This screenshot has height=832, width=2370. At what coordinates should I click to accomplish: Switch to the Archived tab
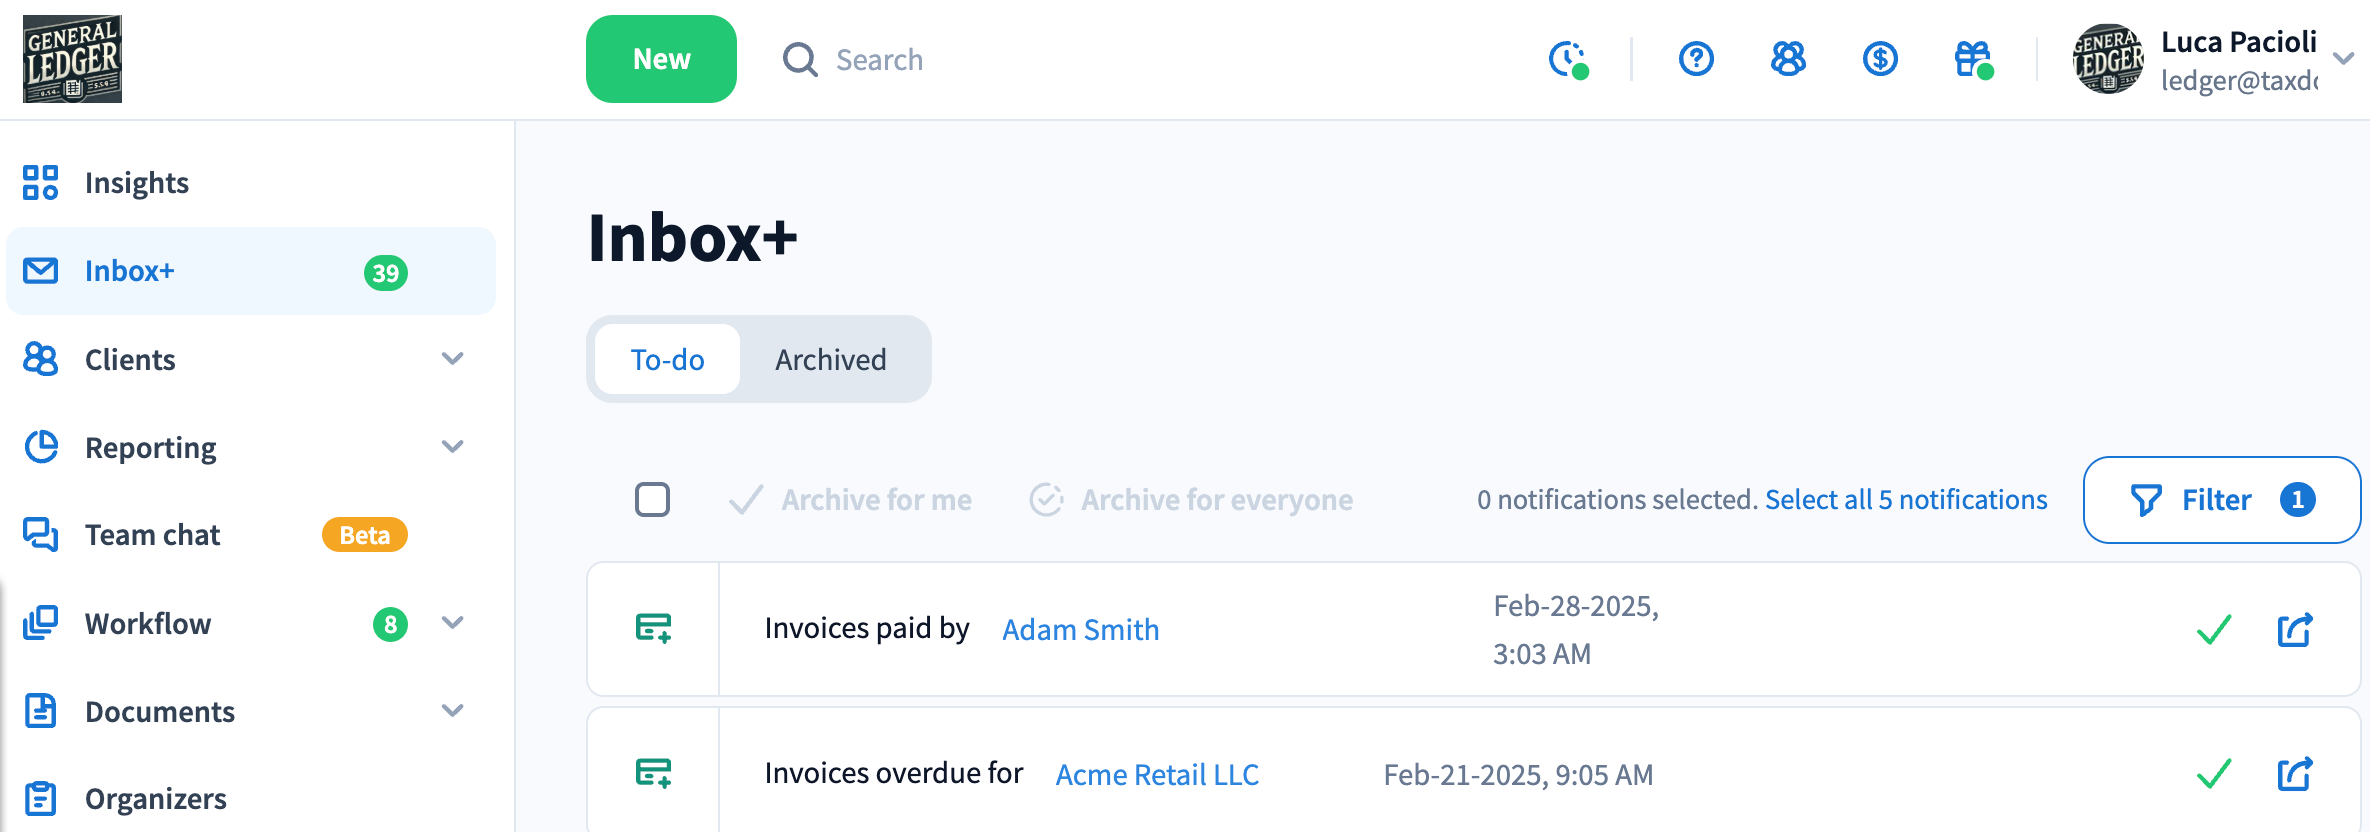pyautogui.click(x=830, y=359)
